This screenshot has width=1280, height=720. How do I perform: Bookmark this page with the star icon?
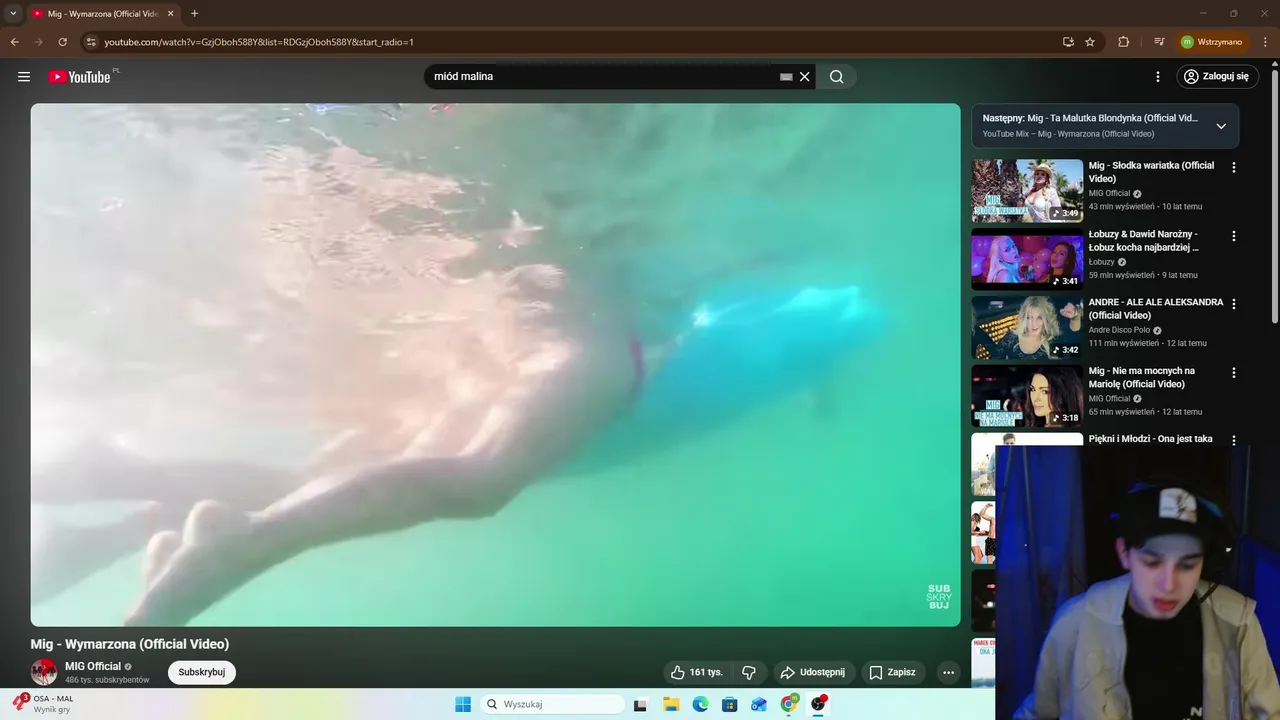1090,42
